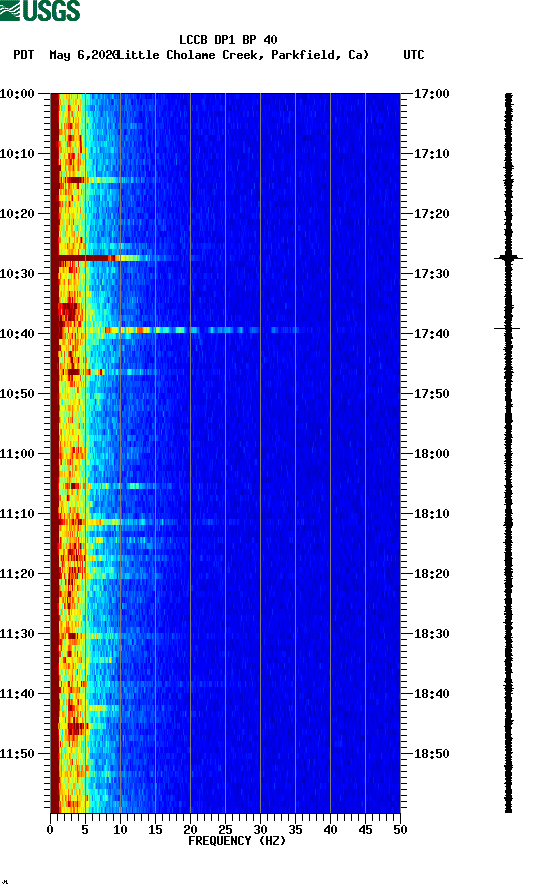Click the red energy patch near 11:45
Image resolution: width=552 pixels, height=893 pixels.
pos(77,727)
